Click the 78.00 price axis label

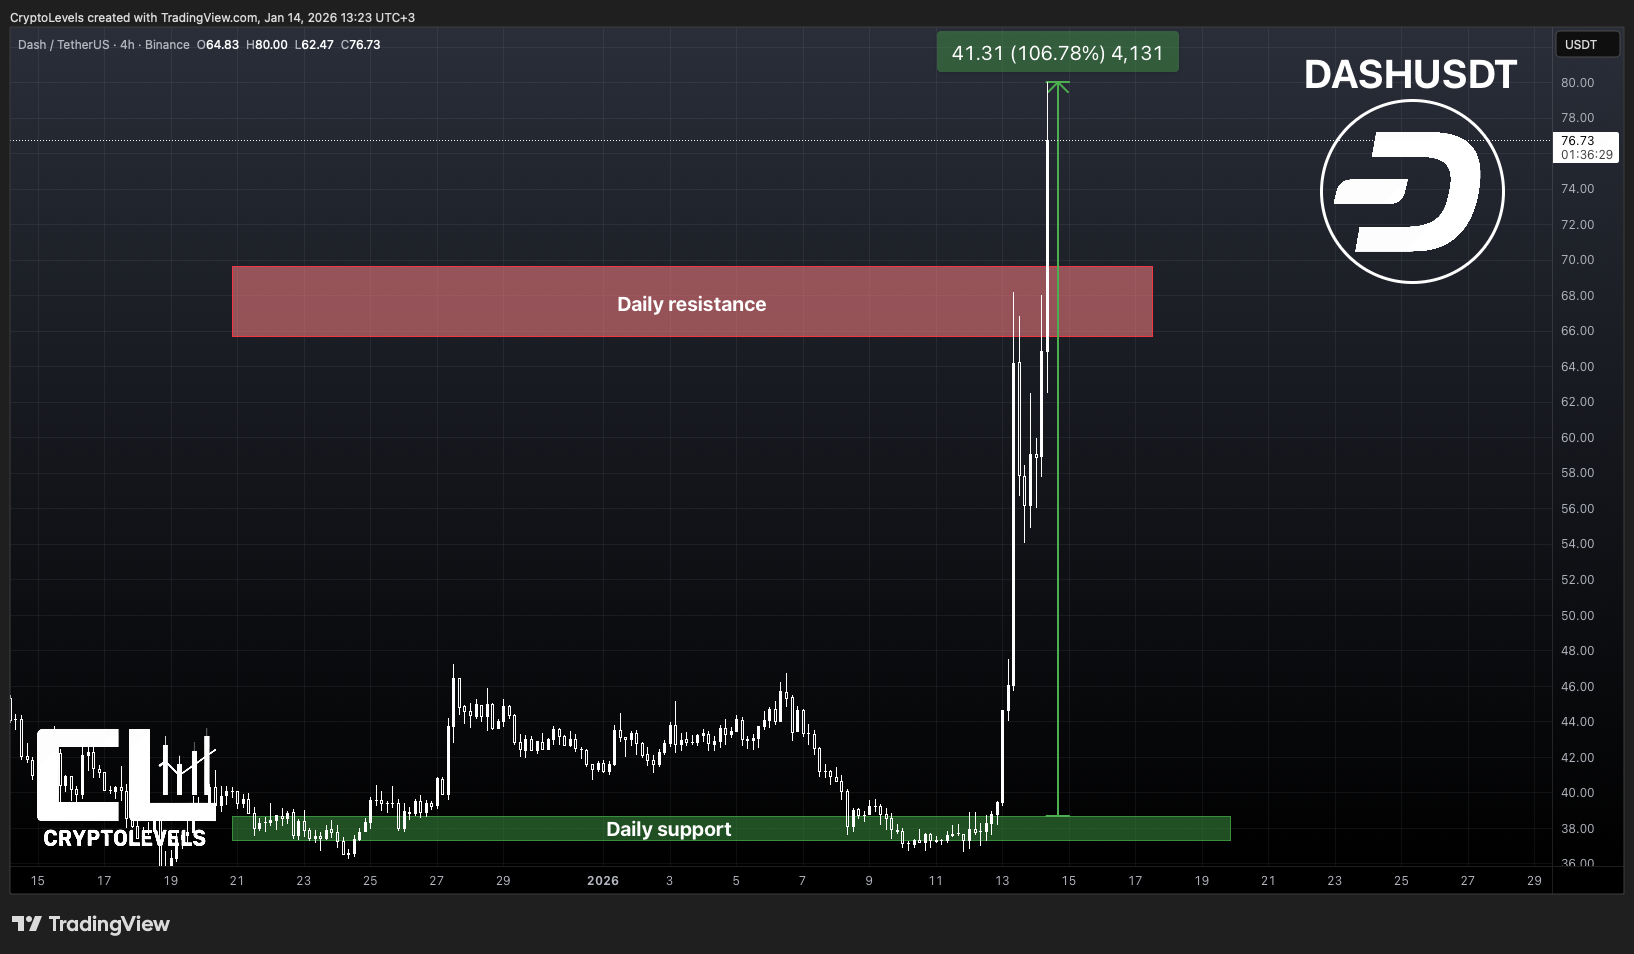point(1577,118)
